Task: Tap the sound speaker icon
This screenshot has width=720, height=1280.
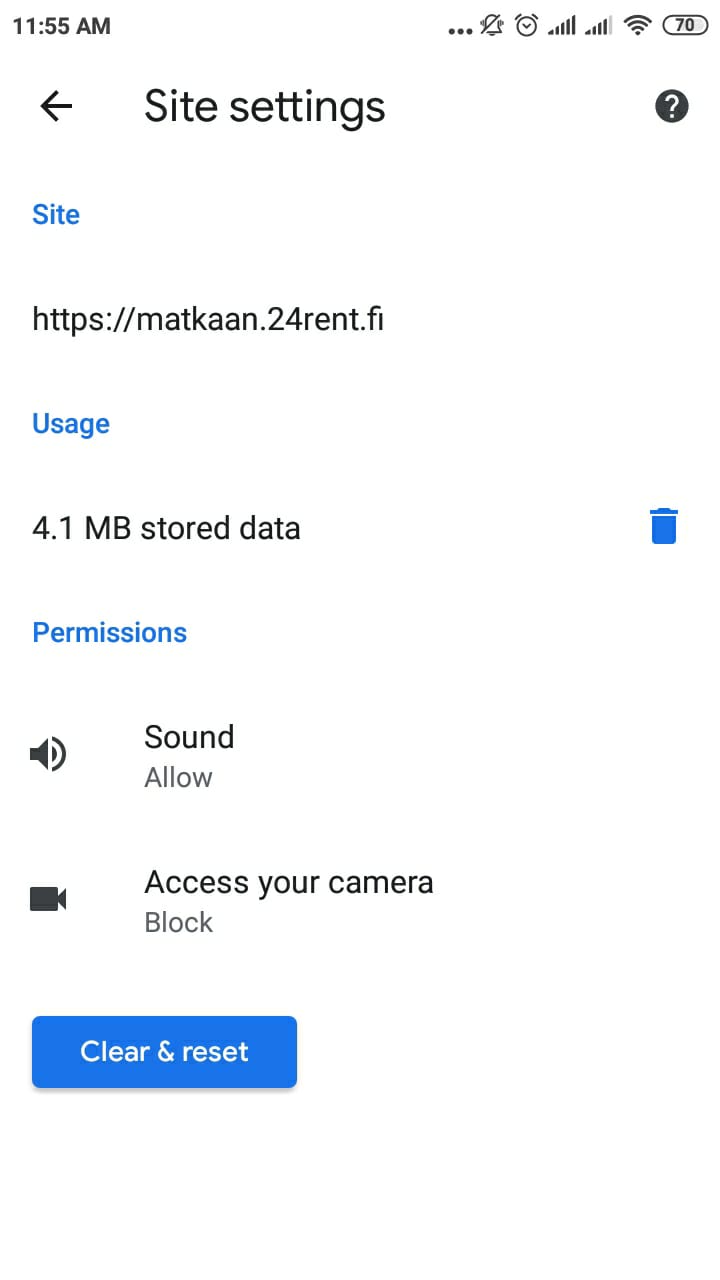Action: [48, 754]
